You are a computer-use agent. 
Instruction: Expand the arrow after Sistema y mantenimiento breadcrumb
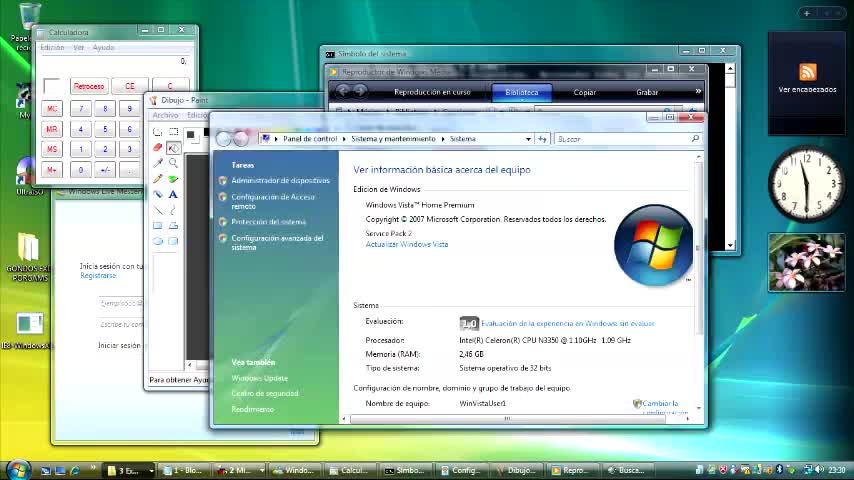(443, 139)
